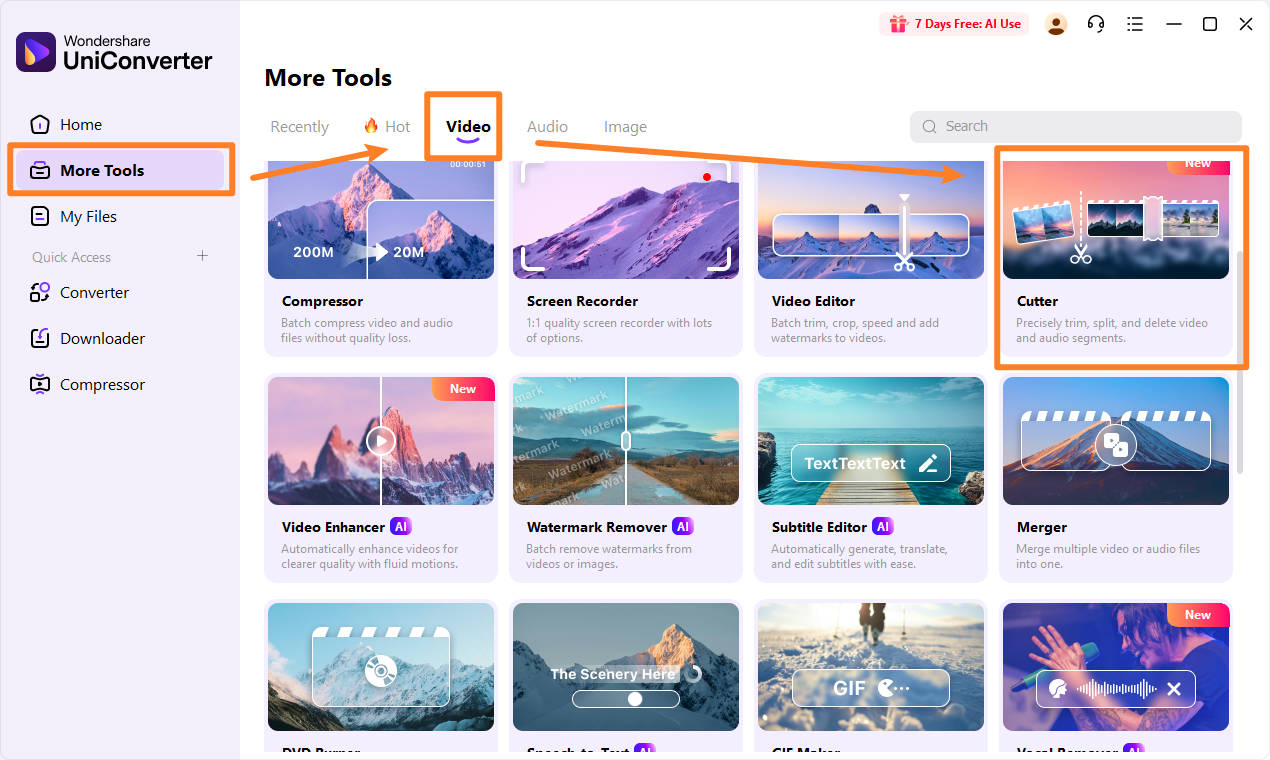Click the AI badge next to Video Enhancer
The width and height of the screenshot is (1270, 760).
(401, 526)
